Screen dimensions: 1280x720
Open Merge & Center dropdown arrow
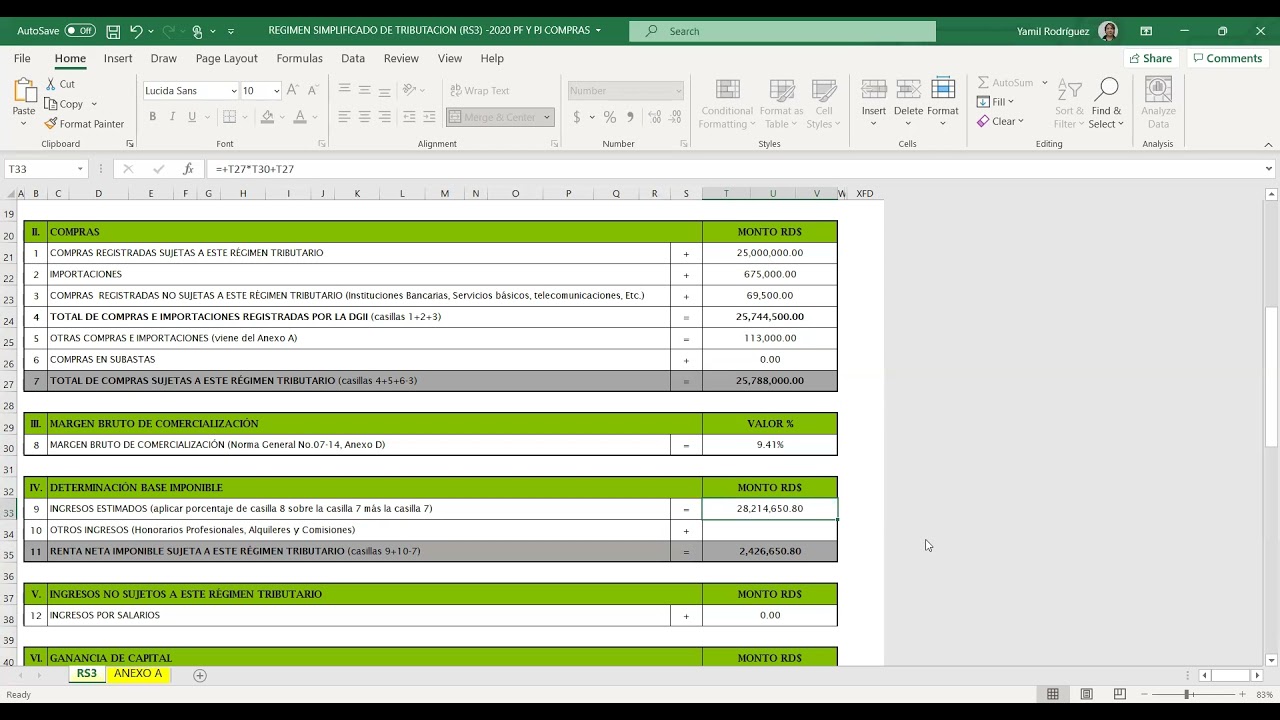coord(547,117)
